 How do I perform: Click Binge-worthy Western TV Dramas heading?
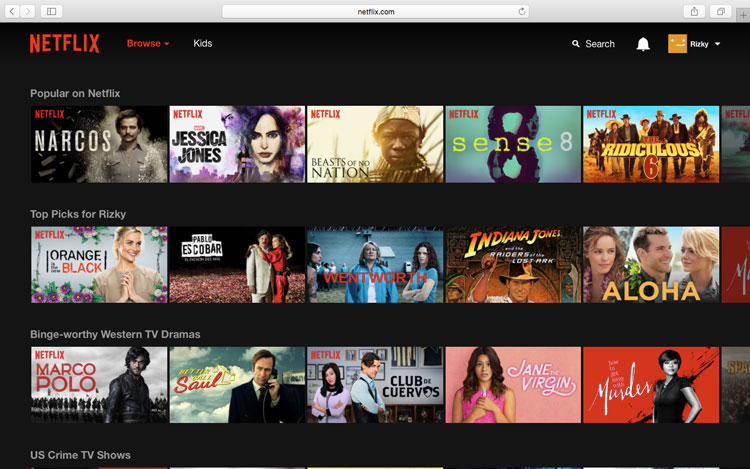pos(115,334)
